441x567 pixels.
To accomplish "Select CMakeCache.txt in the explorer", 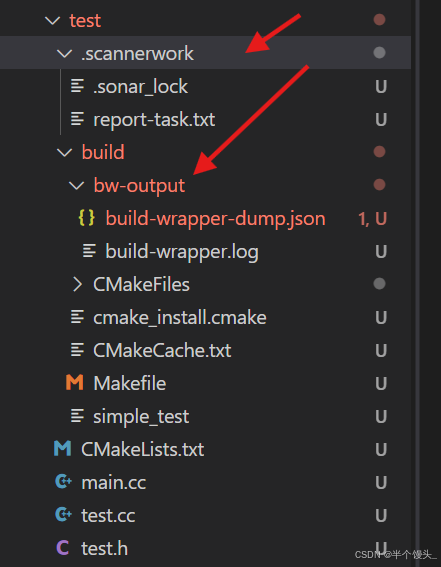I will pyautogui.click(x=205, y=350).
